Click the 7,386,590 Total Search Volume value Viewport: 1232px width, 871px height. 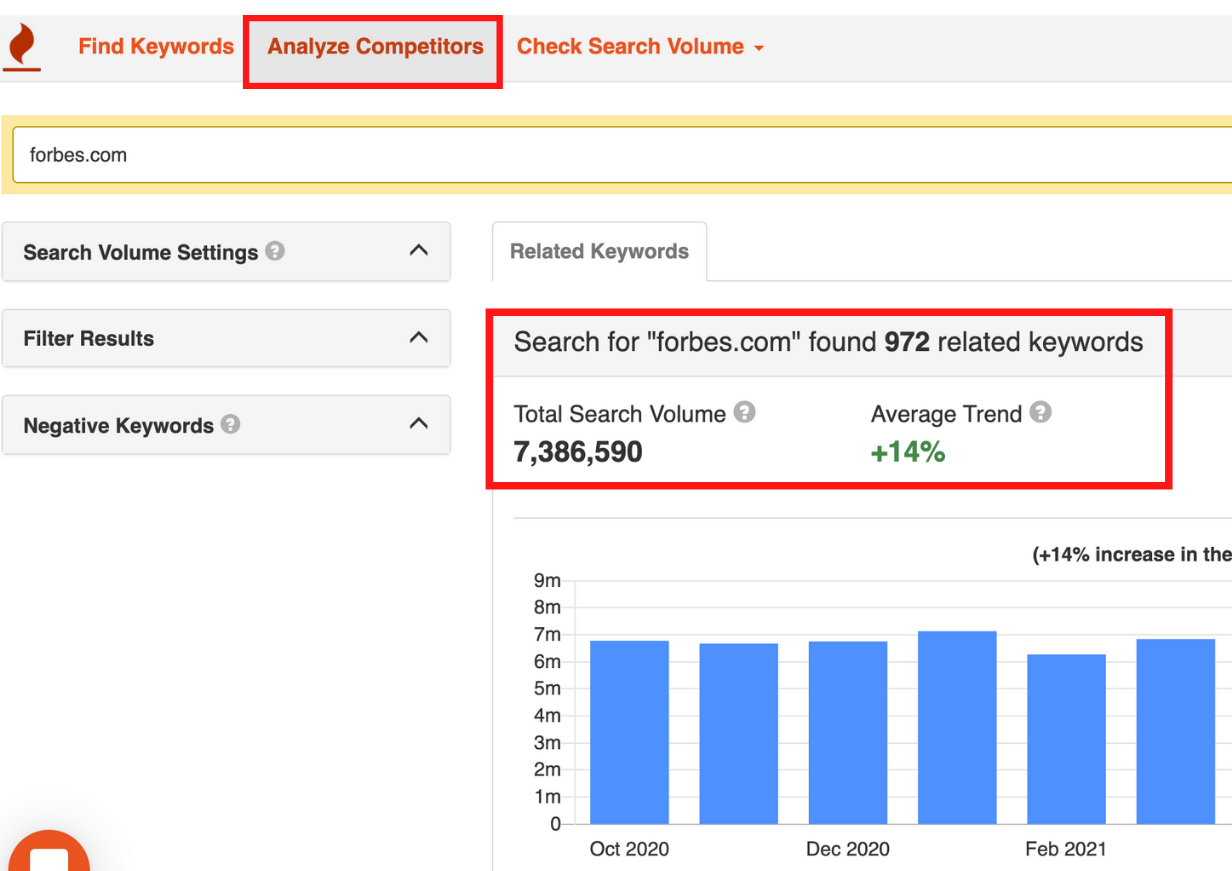tap(578, 451)
